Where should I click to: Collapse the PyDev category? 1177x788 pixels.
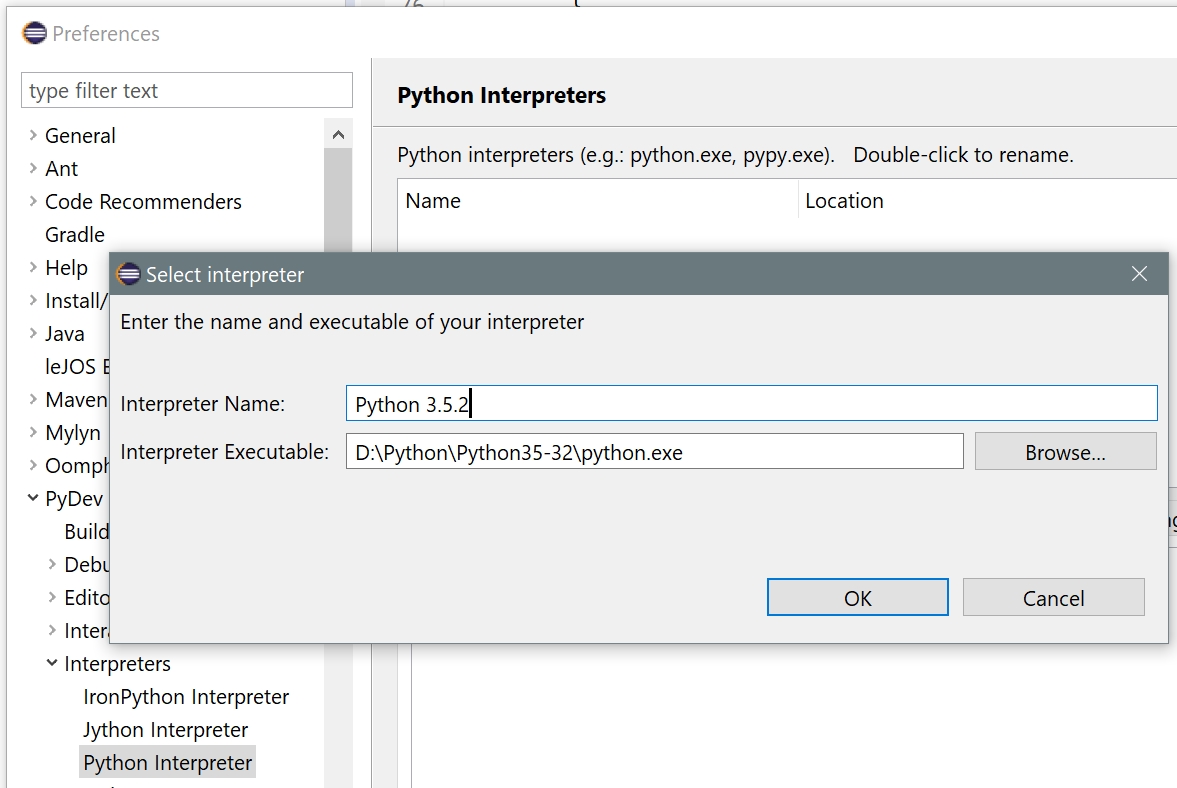click(x=32, y=498)
